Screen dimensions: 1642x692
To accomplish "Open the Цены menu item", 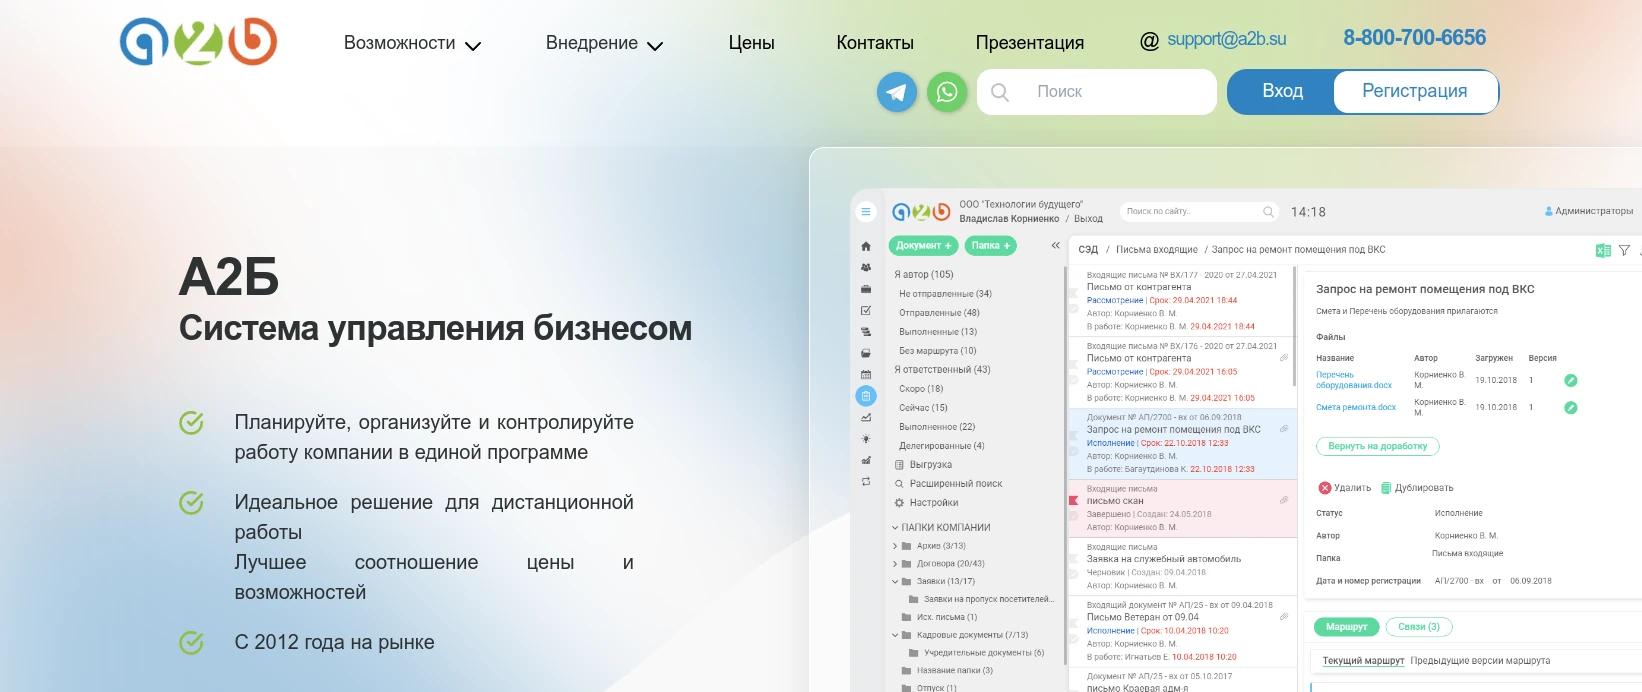I will click(x=751, y=43).
